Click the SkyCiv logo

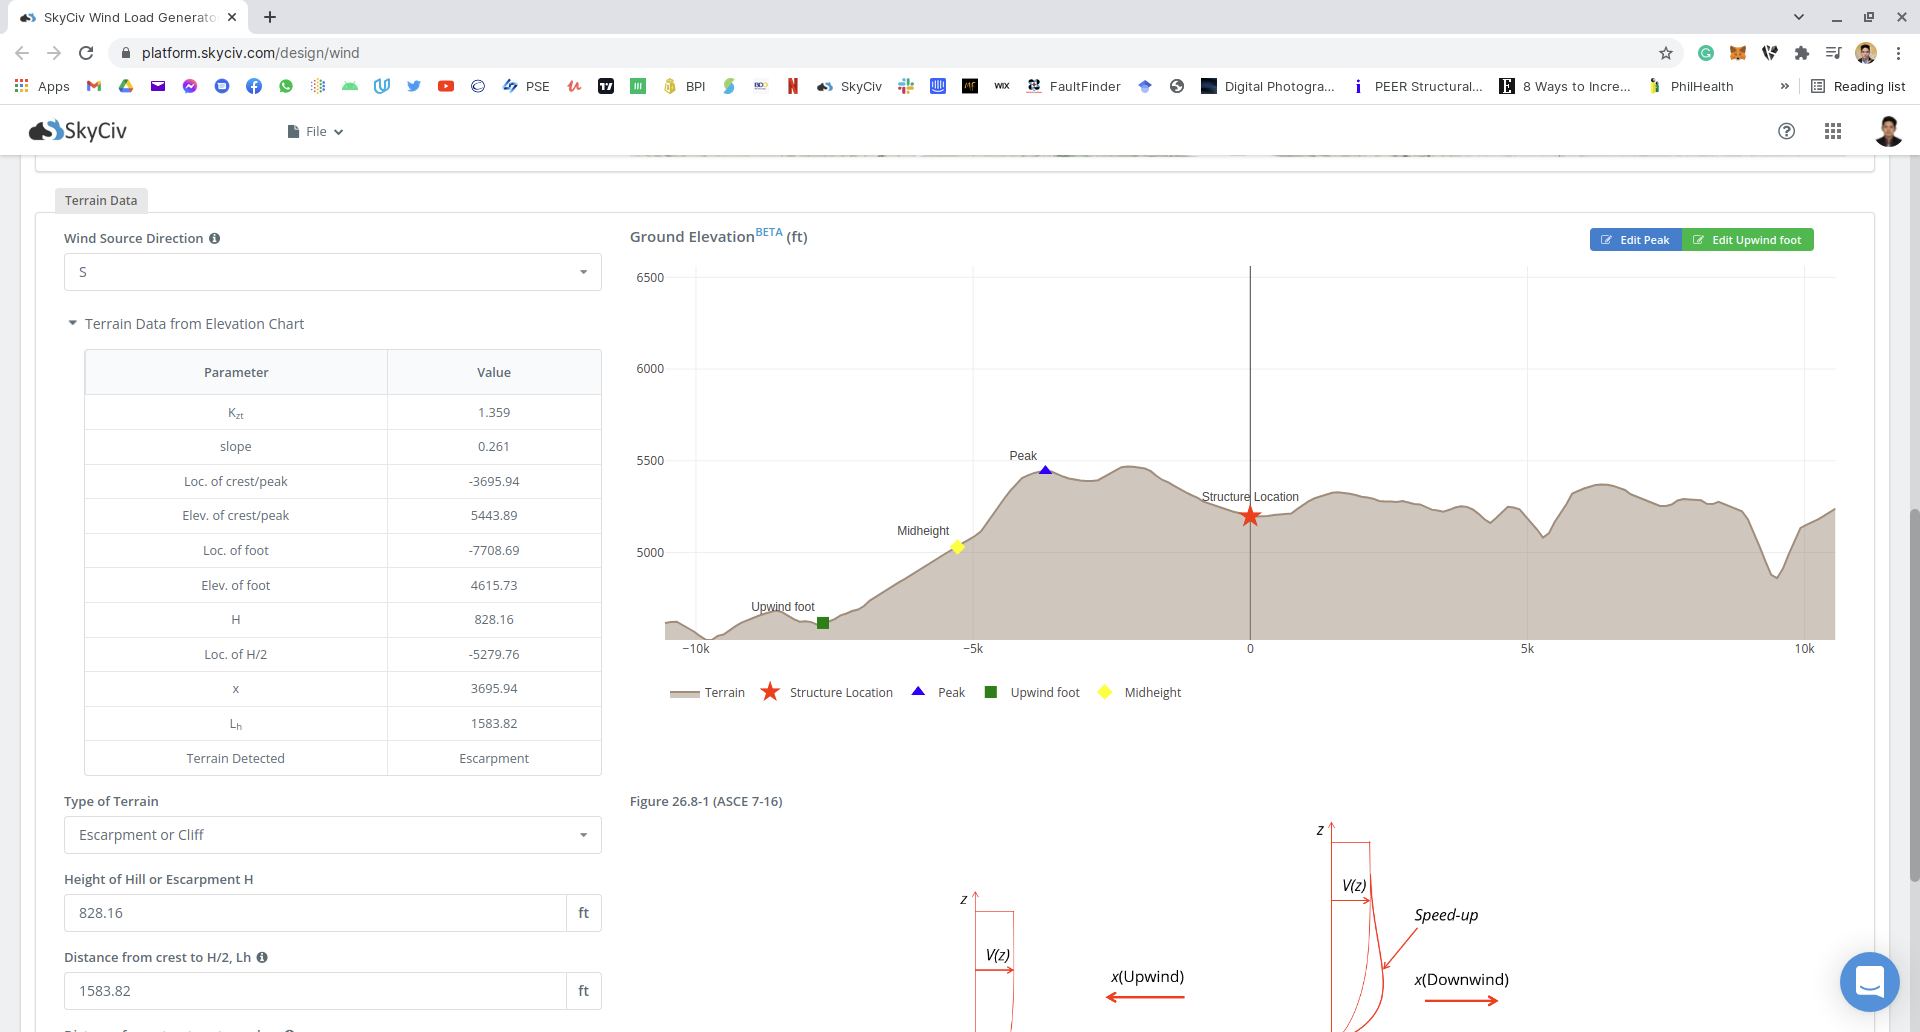click(x=78, y=131)
